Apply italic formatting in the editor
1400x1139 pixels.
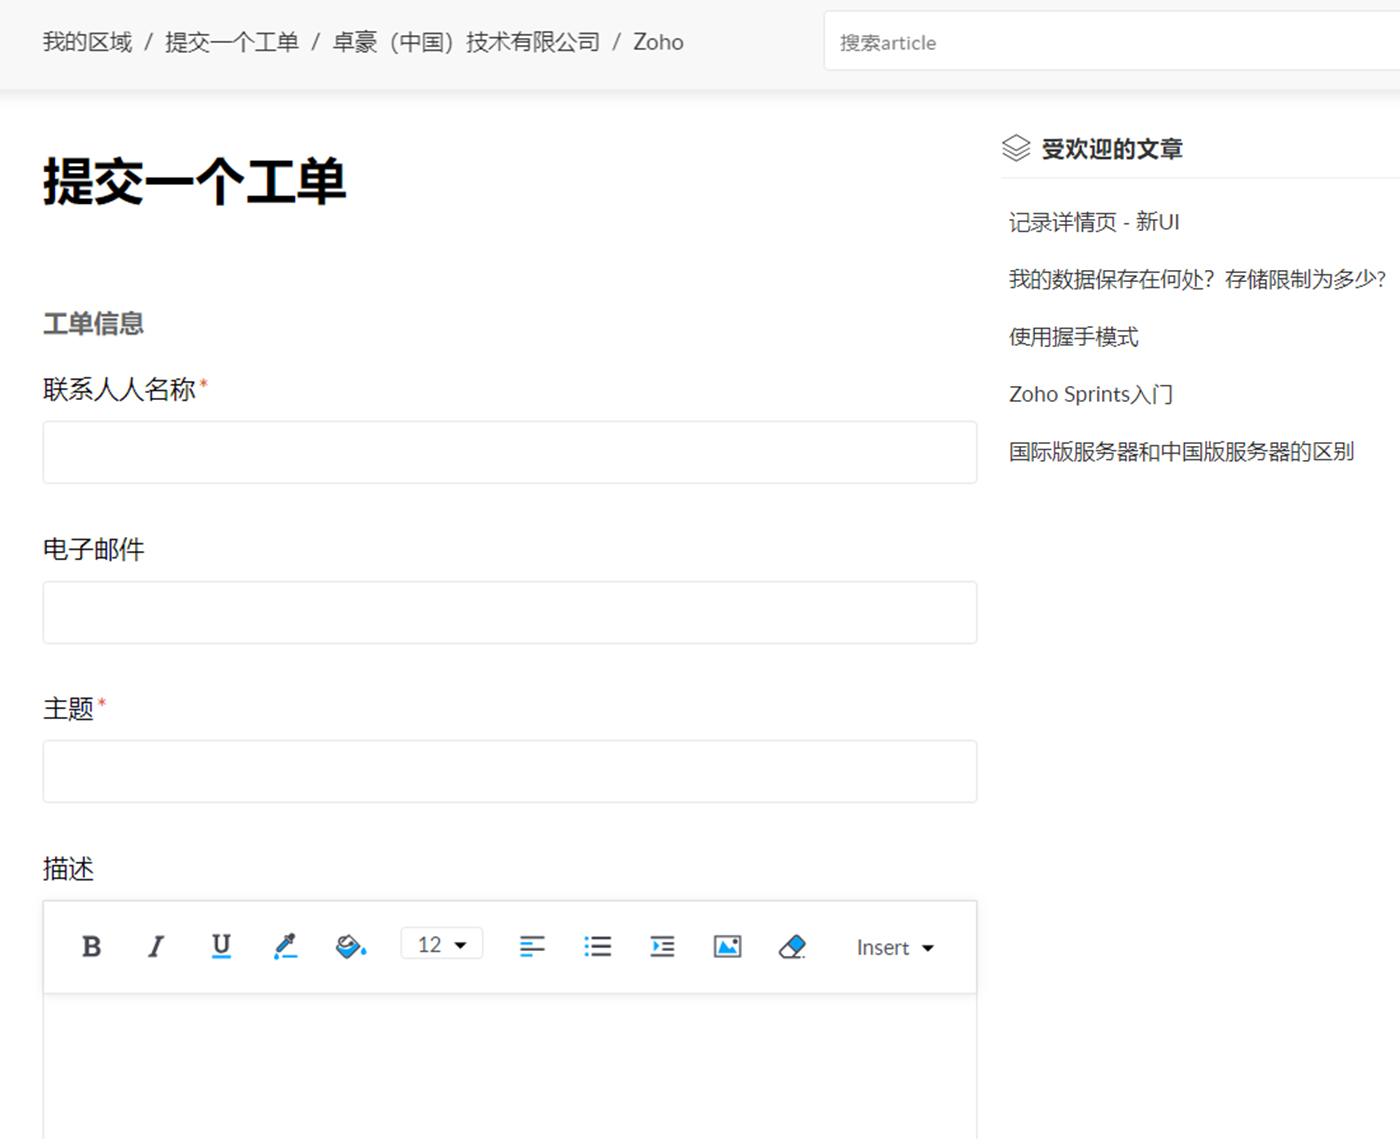click(x=156, y=946)
